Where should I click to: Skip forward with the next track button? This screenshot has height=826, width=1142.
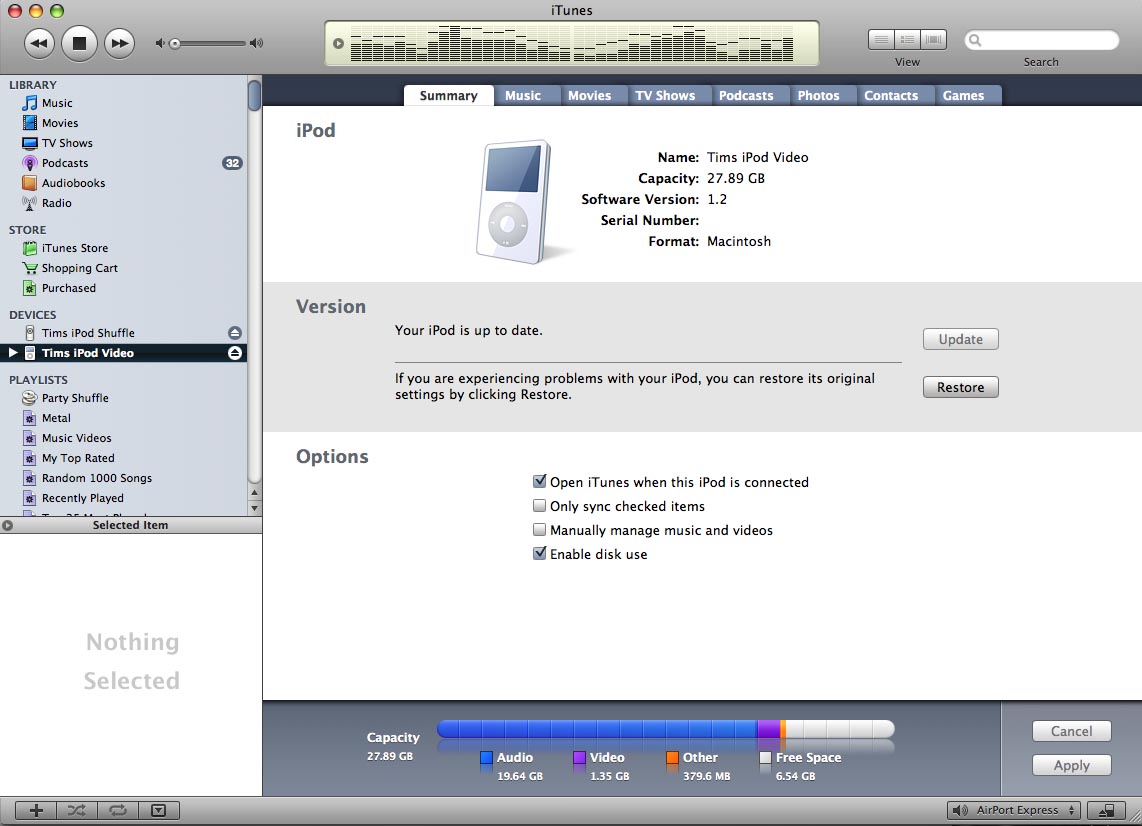point(119,43)
